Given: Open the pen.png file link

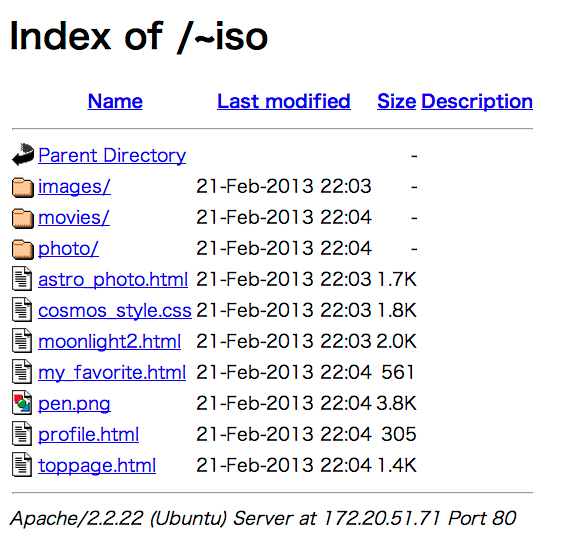Looking at the screenshot, I should click(x=74, y=403).
